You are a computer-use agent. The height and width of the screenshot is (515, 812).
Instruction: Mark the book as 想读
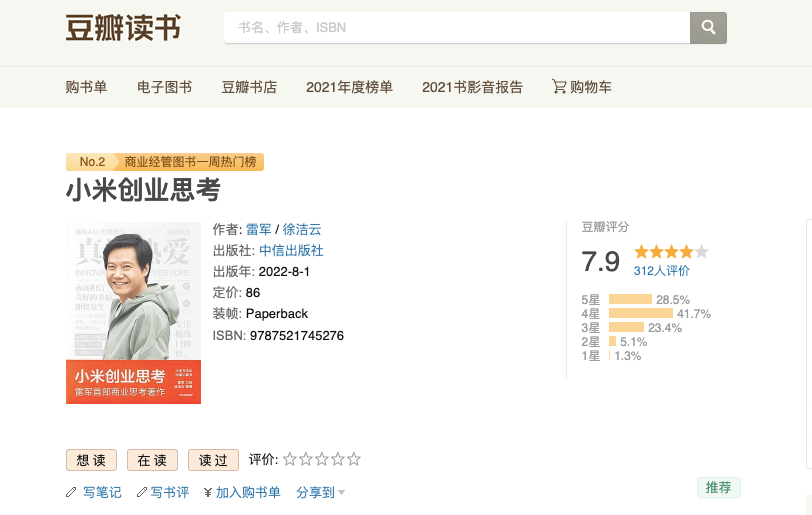92,460
